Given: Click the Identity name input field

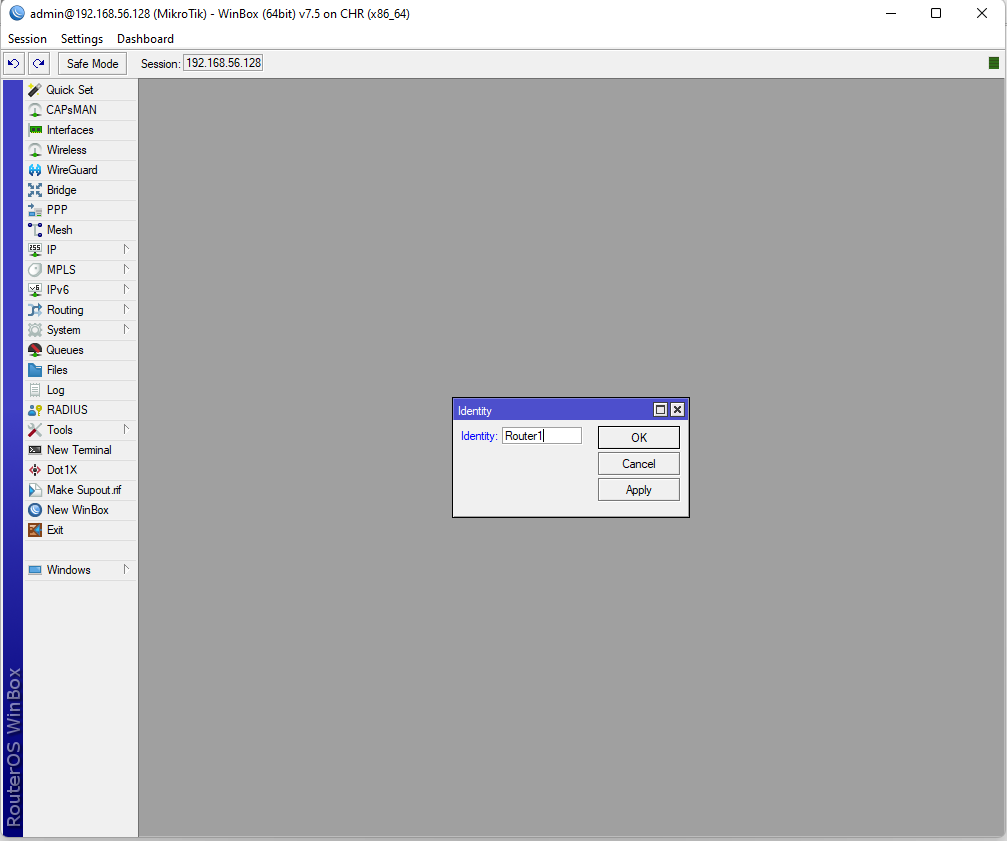Looking at the screenshot, I should [x=541, y=436].
